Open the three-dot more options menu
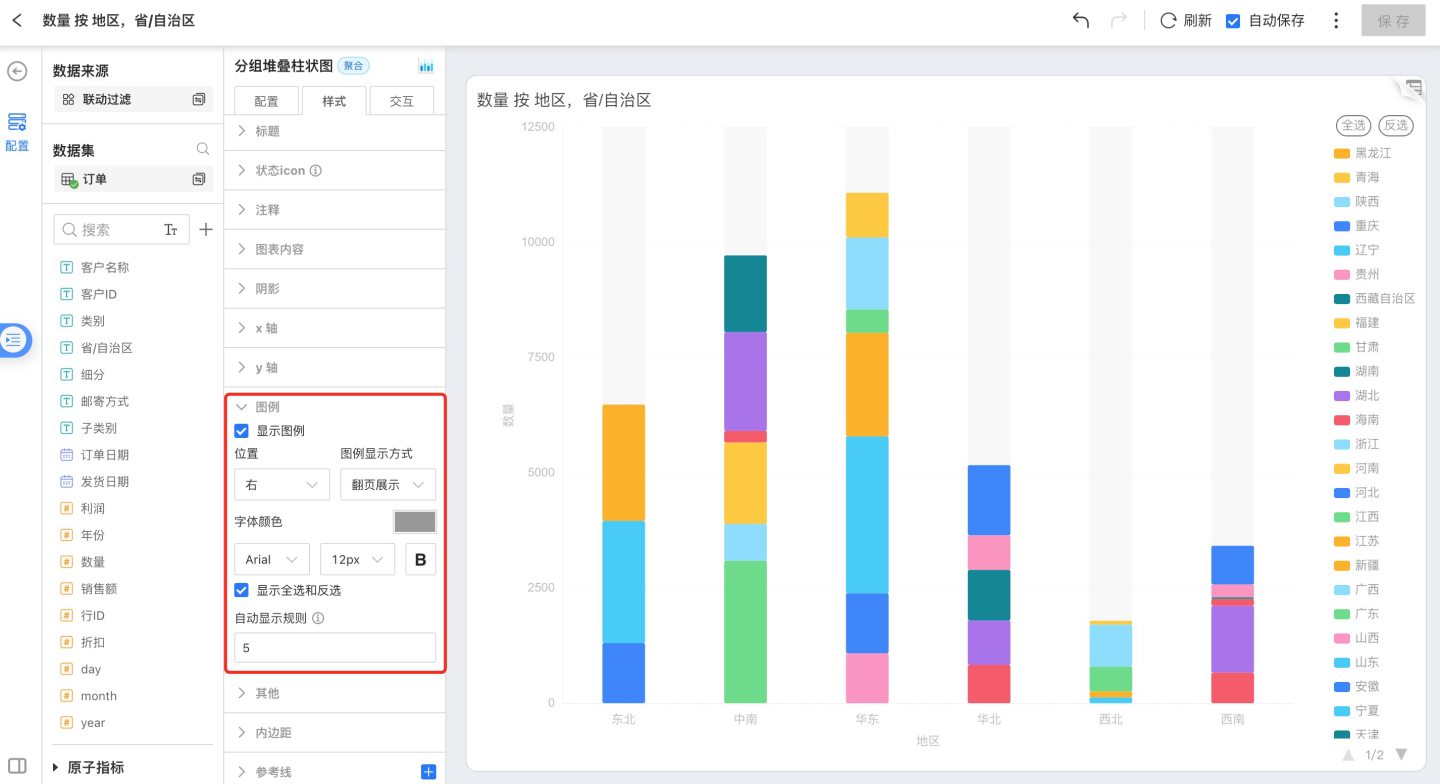 tap(1336, 20)
